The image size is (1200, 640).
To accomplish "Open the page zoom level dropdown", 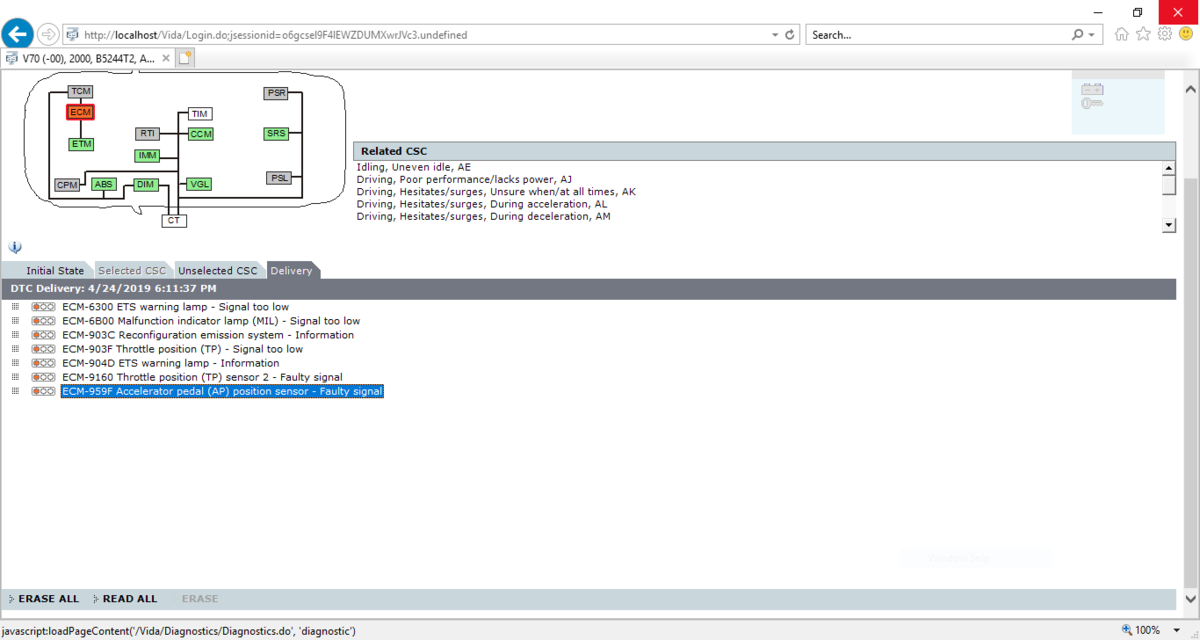I will tap(1165, 630).
